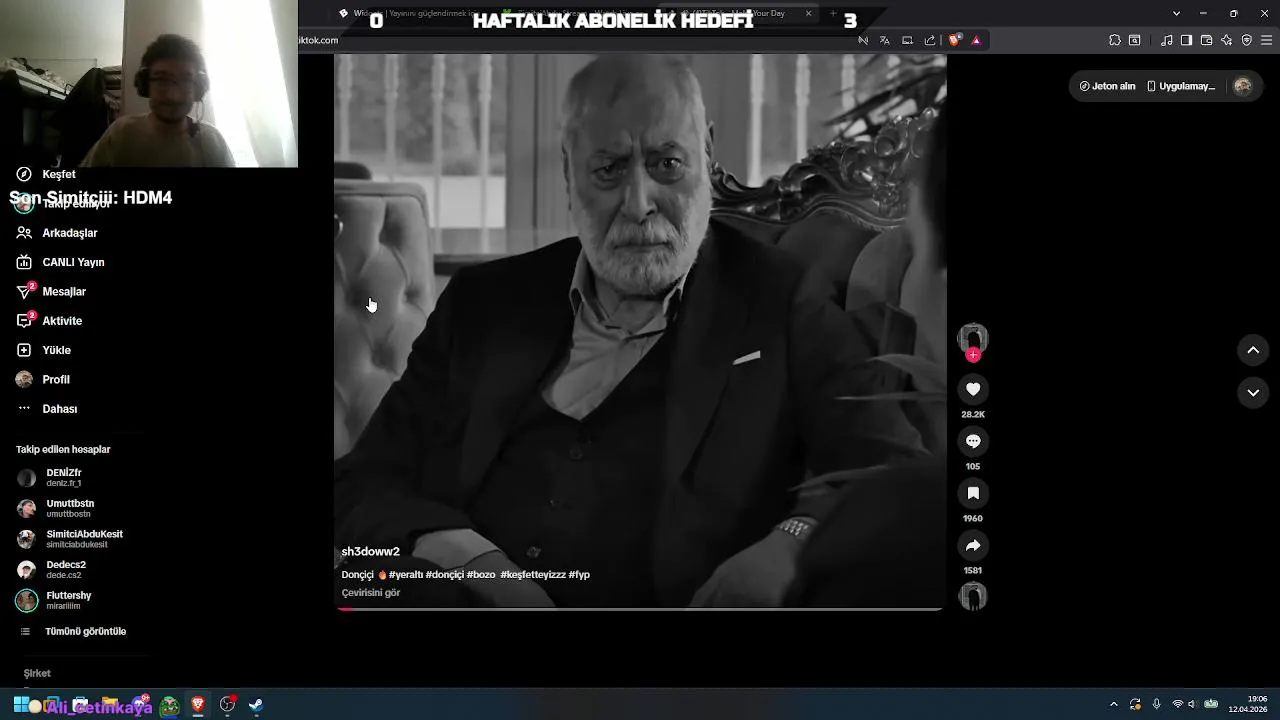
Task: Save the video using the bookmark icon
Action: click(x=973, y=493)
